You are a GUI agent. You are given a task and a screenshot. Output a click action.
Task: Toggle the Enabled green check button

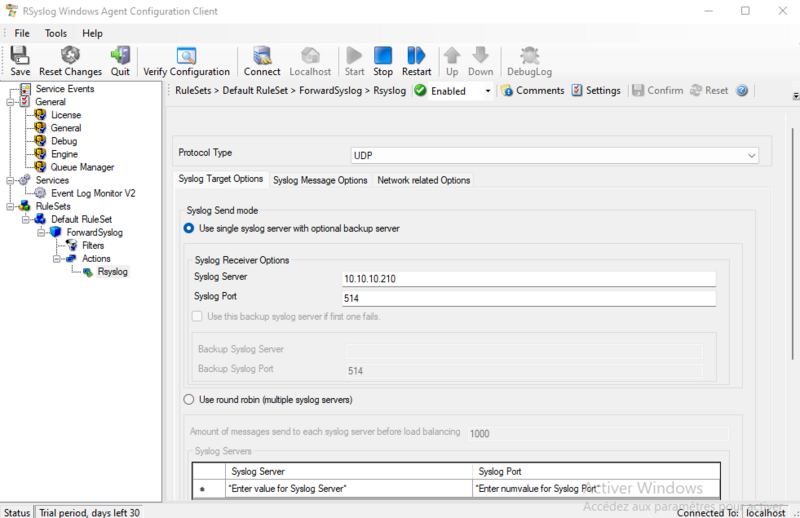pos(421,91)
